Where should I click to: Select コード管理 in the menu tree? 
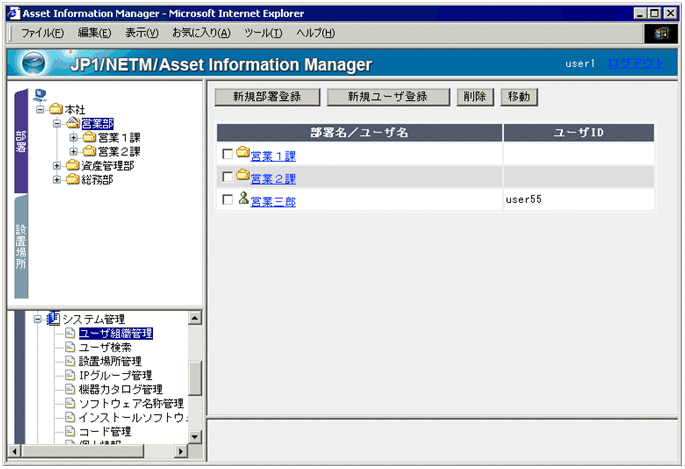point(105,431)
